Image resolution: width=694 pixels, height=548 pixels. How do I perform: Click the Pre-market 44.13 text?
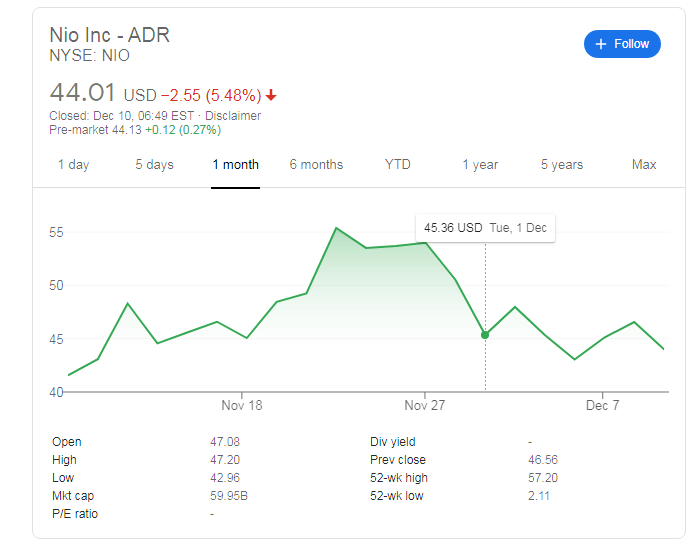point(95,130)
